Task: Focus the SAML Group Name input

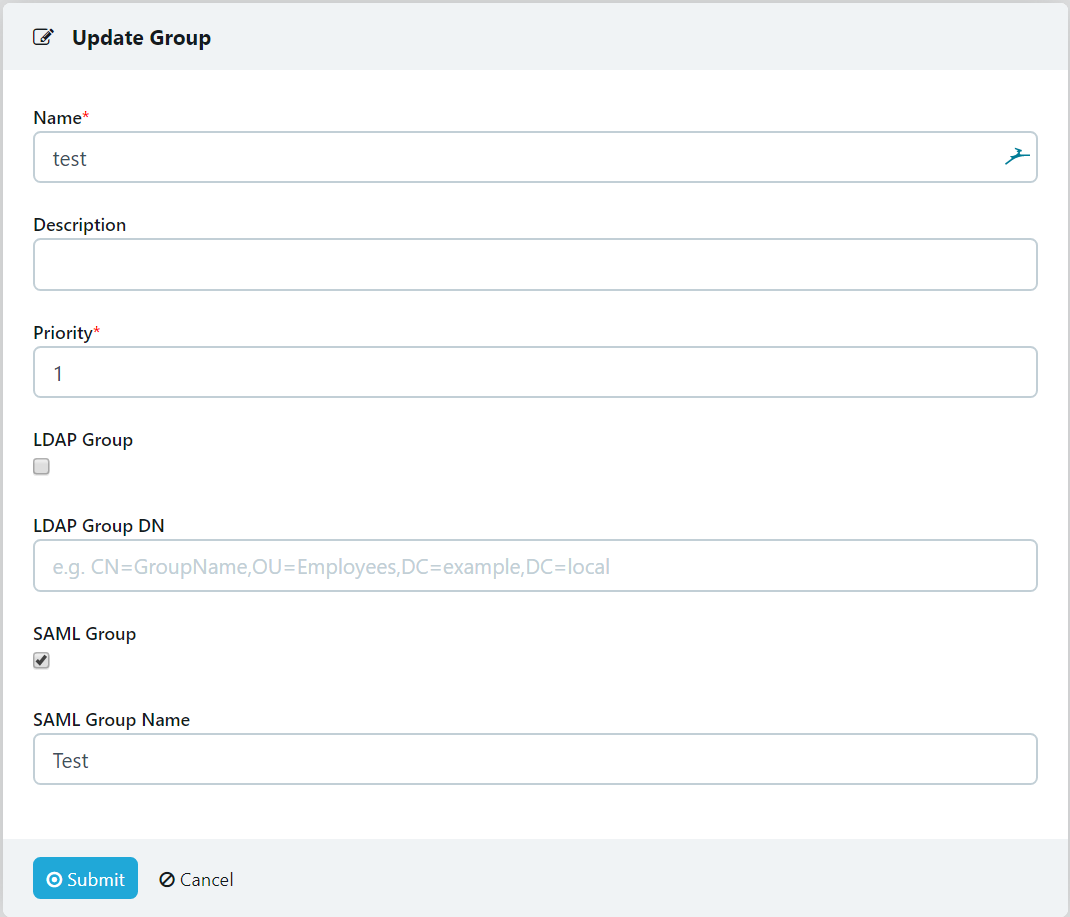Action: click(x=535, y=760)
